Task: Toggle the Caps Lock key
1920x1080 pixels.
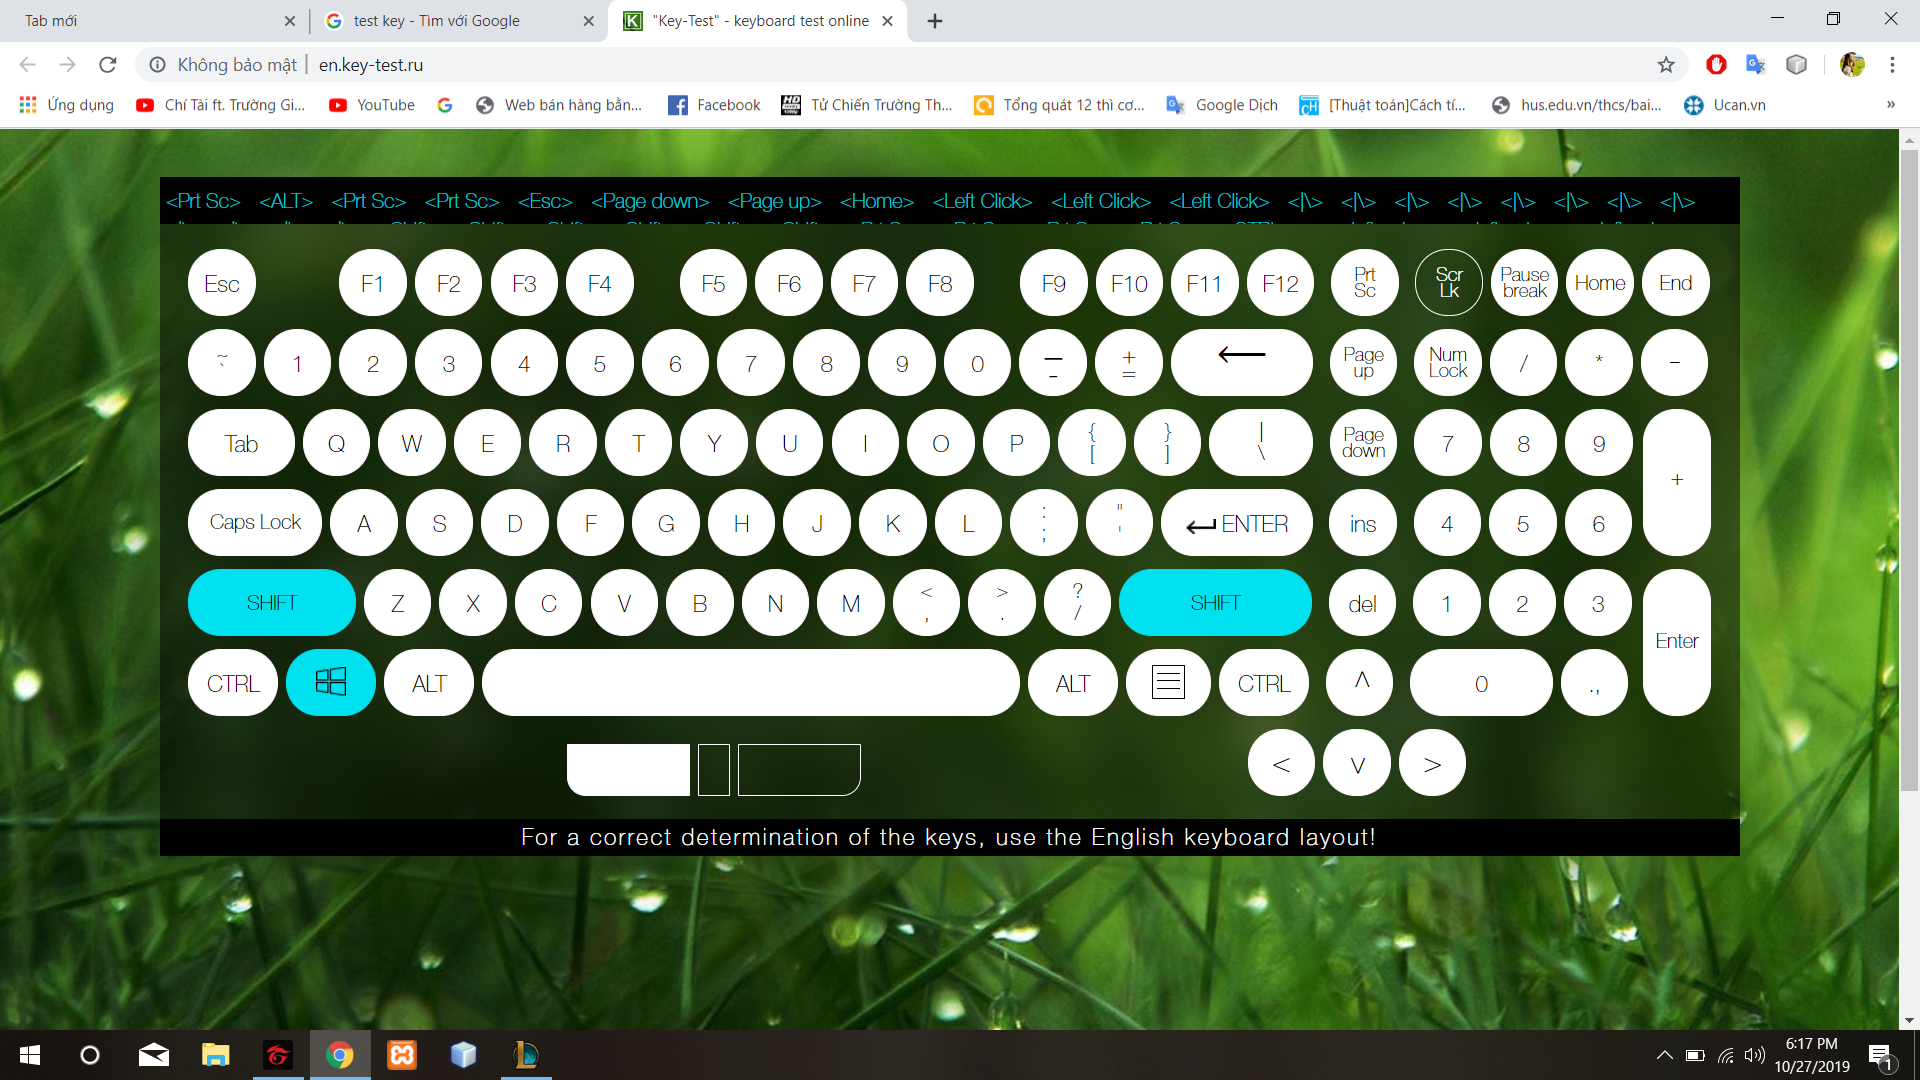Action: (255, 523)
